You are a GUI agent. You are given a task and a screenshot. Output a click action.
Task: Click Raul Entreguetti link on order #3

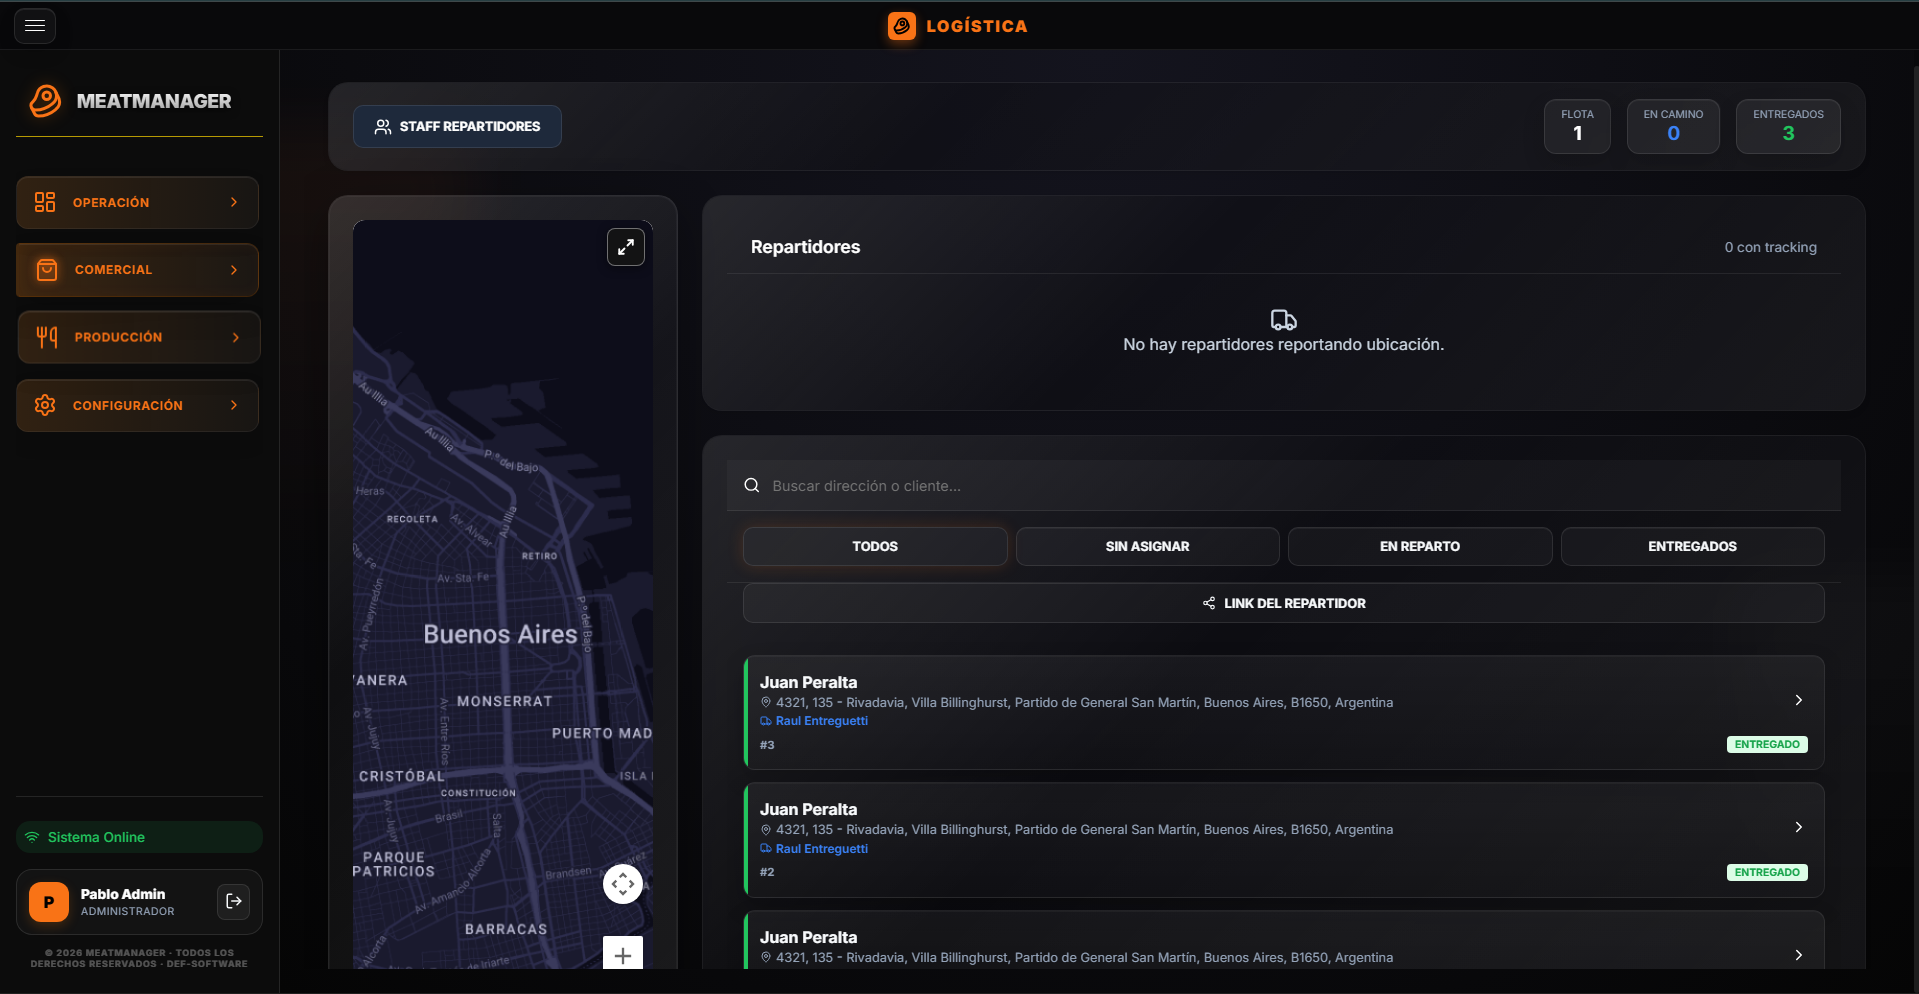point(821,721)
